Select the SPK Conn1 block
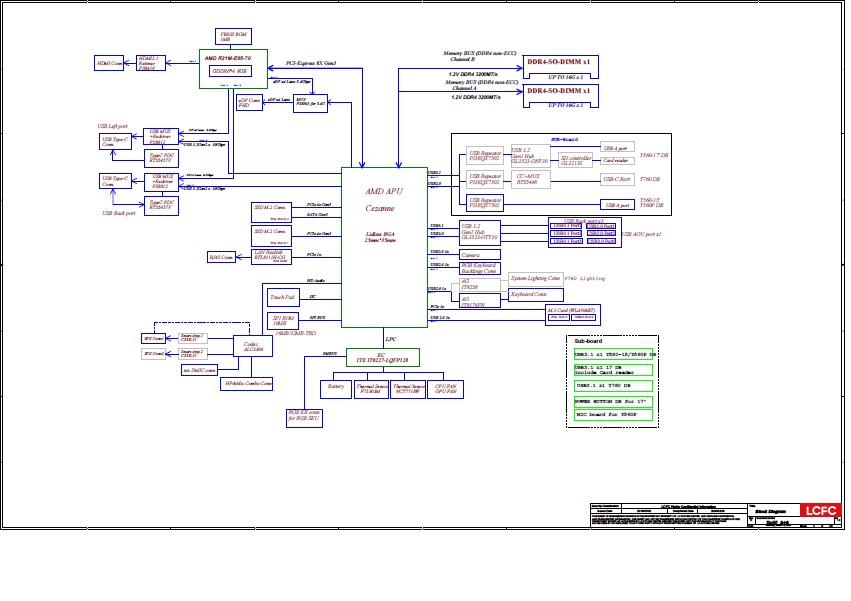Viewport: 851px width, 601px height. (153, 338)
